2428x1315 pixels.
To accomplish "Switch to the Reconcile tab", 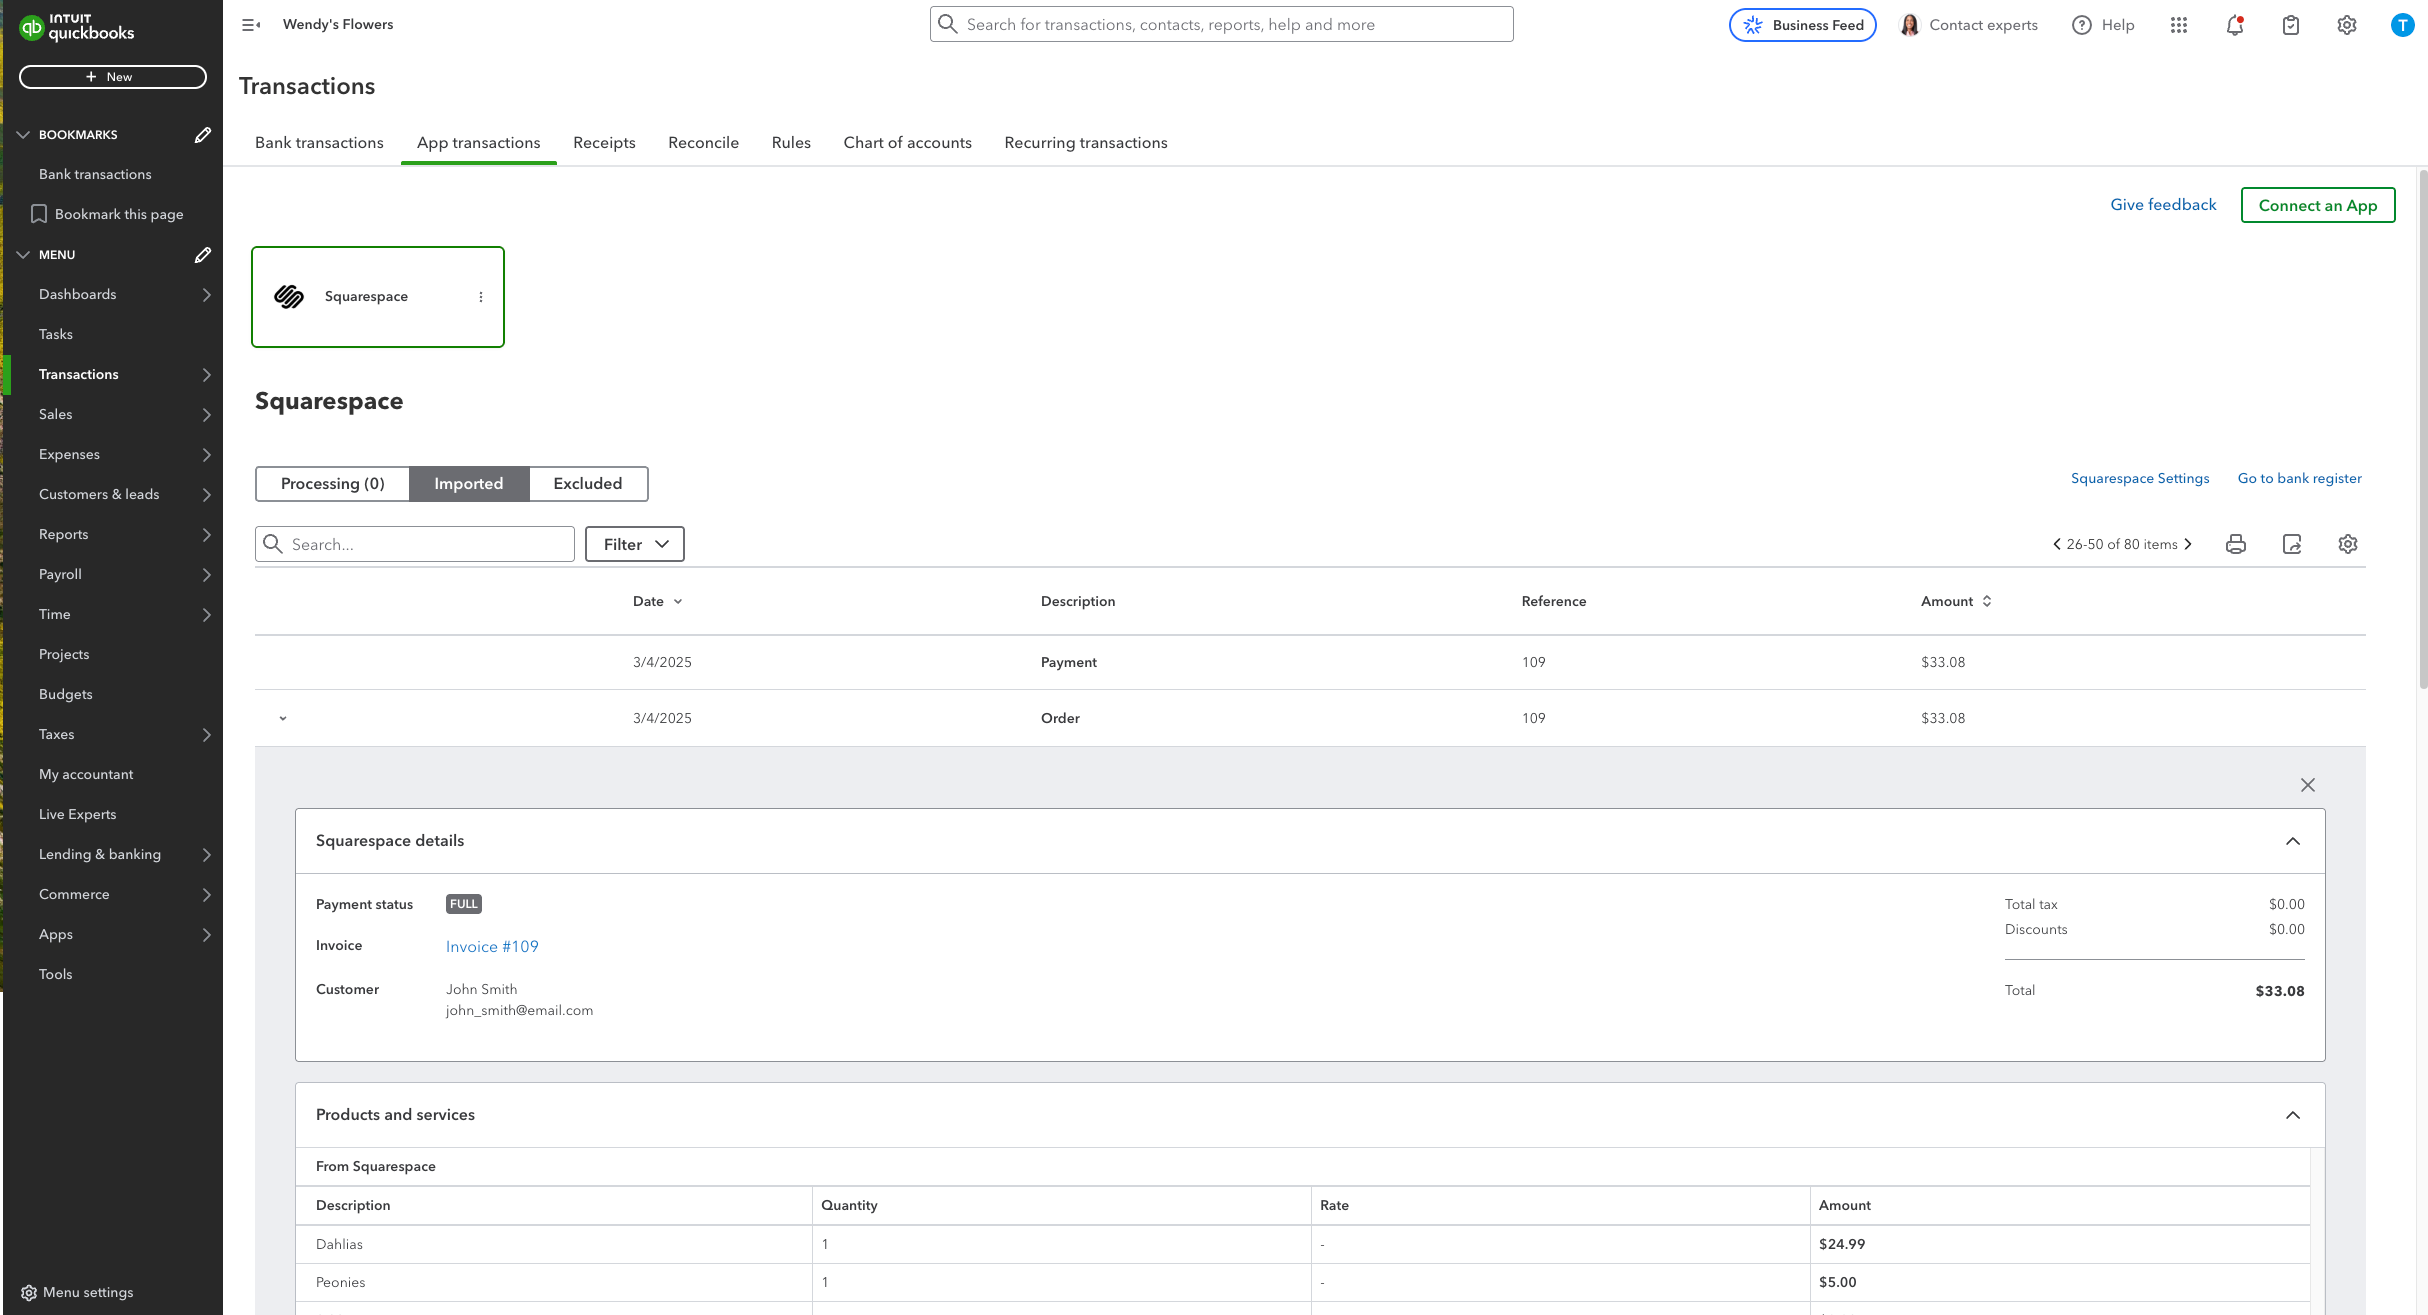I will point(703,143).
